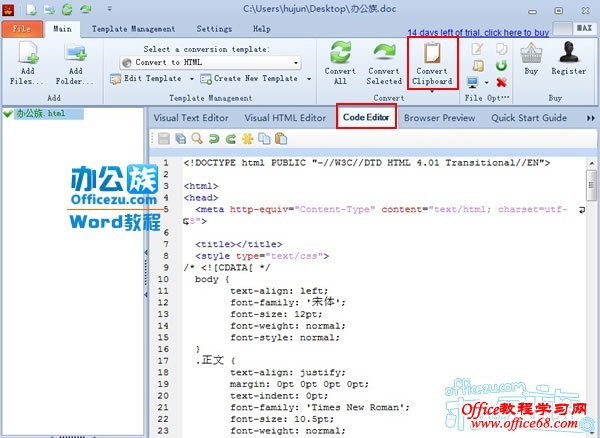This screenshot has height=438, width=600.
Task: Click the code editor vertical scrollbar thumb
Action: [591, 185]
